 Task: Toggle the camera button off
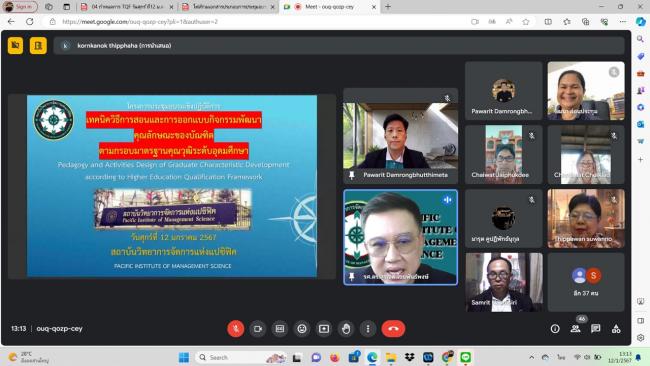[x=258, y=329]
